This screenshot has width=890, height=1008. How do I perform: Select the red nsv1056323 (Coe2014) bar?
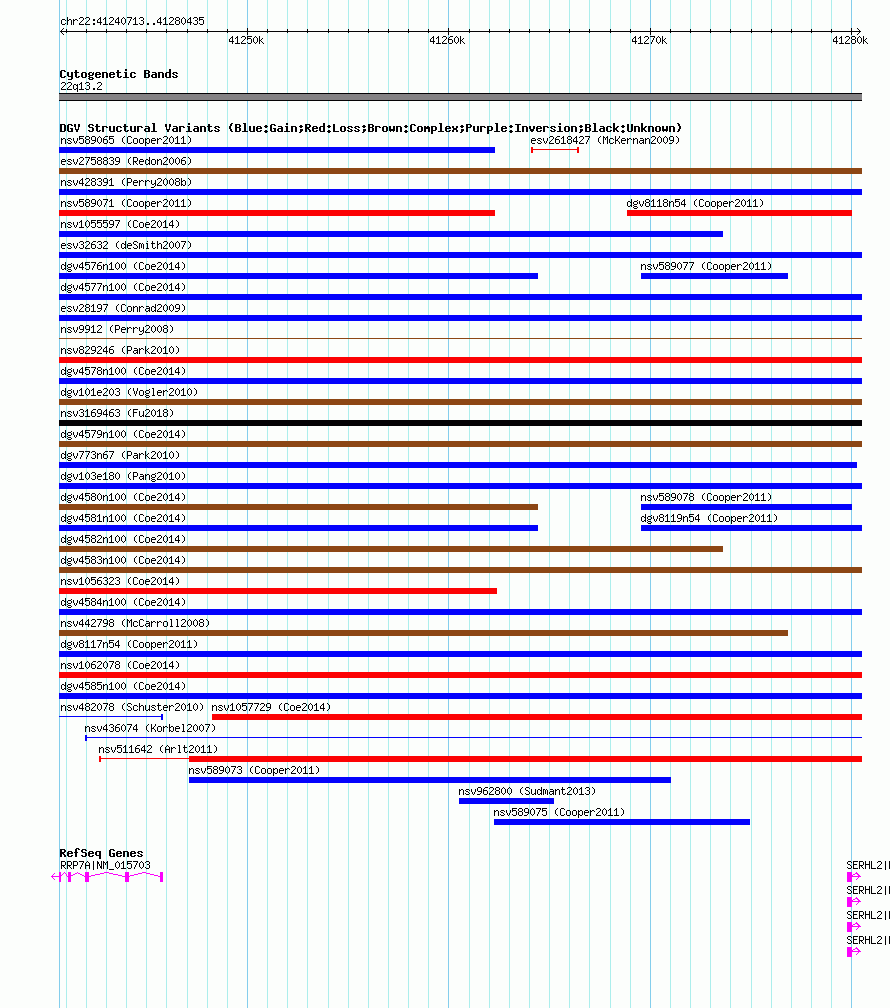tap(278, 591)
